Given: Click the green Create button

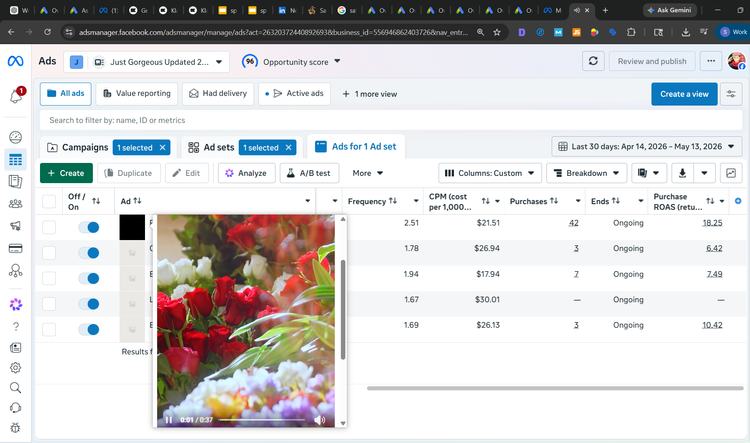Looking at the screenshot, I should click(x=66, y=173).
